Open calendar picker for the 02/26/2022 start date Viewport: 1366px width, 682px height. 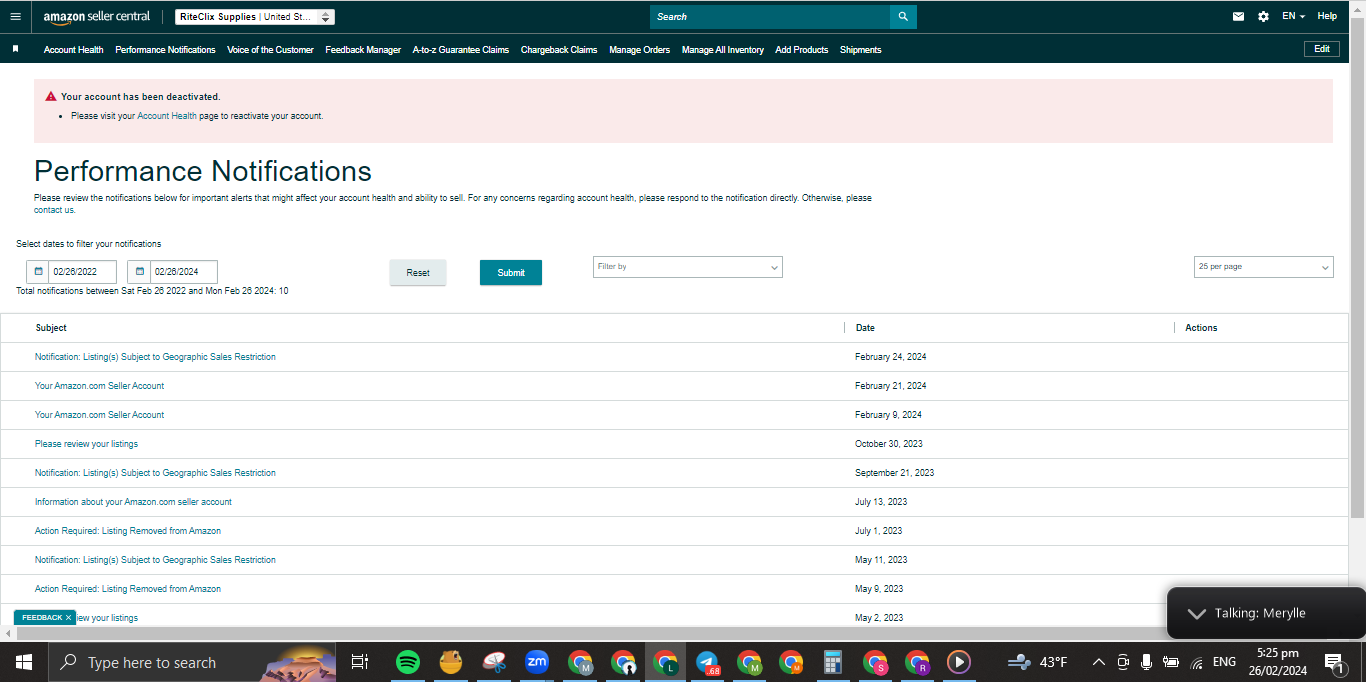tap(38, 272)
